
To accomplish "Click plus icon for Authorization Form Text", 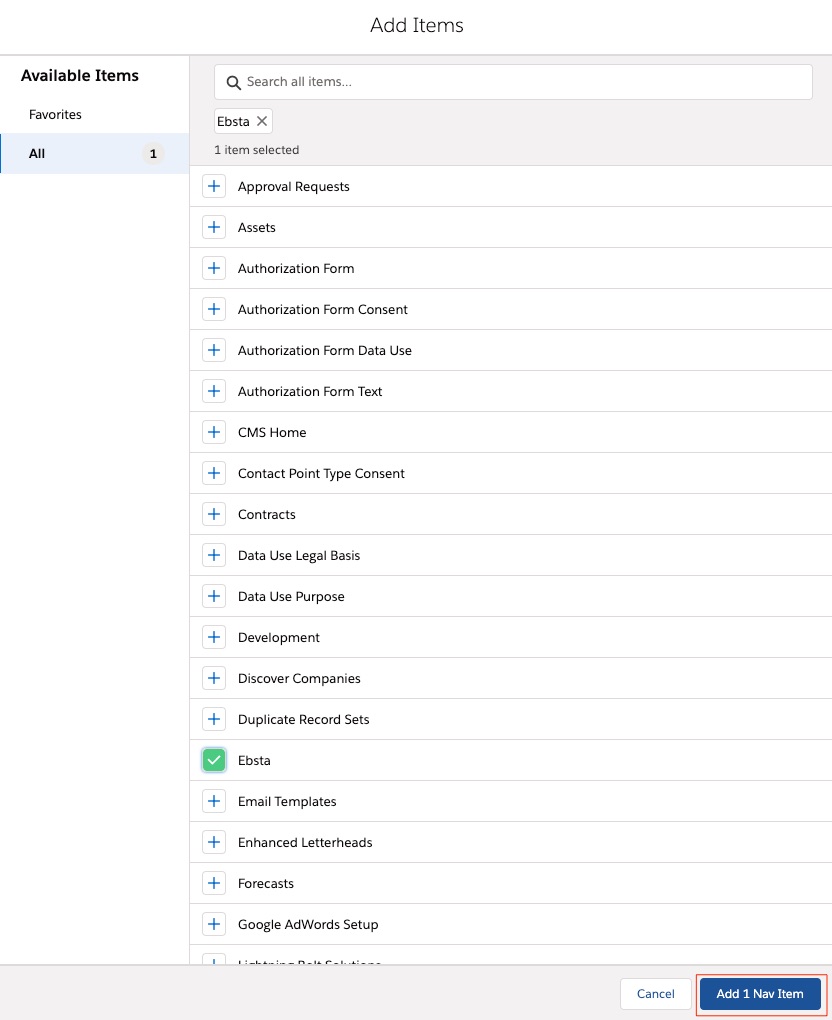I will [x=214, y=392].
